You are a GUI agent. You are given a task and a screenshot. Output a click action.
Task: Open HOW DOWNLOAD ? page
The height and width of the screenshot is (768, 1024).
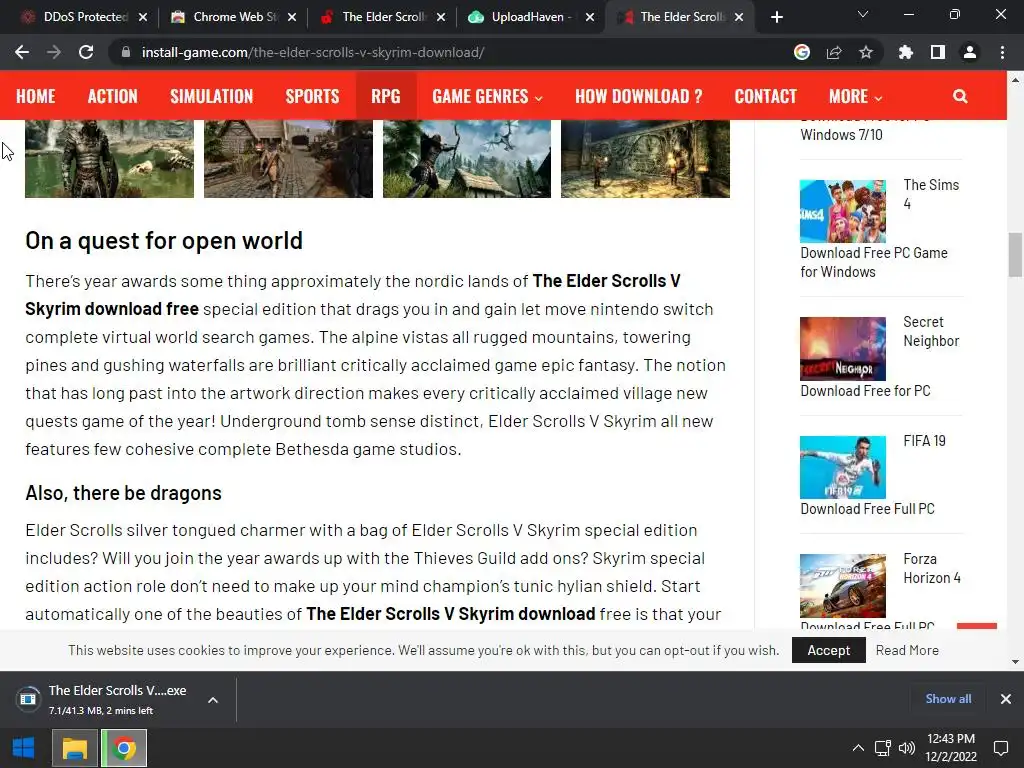639,97
